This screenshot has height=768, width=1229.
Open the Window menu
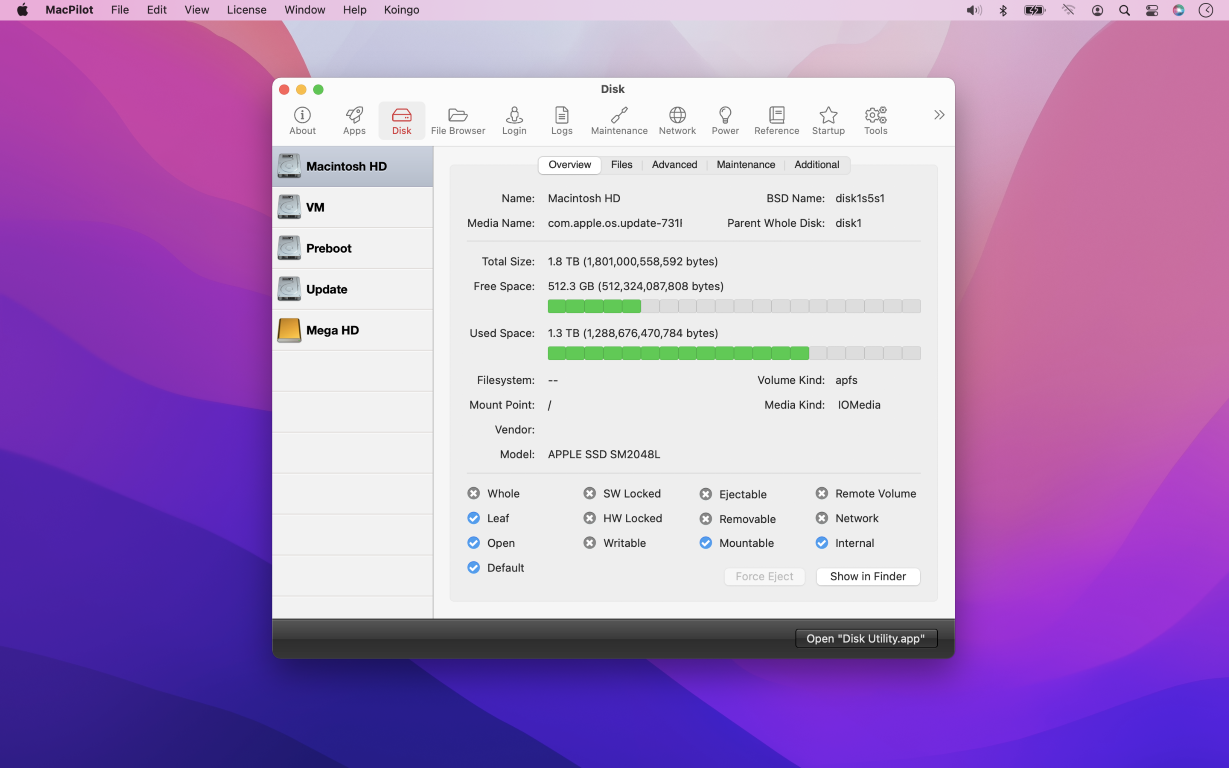tap(305, 10)
